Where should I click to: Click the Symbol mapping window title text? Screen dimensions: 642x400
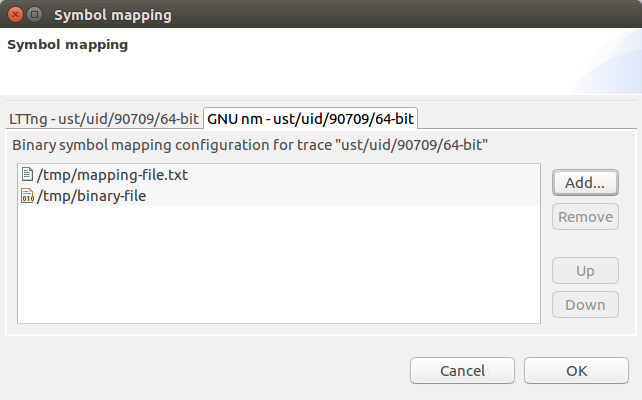pos(112,15)
